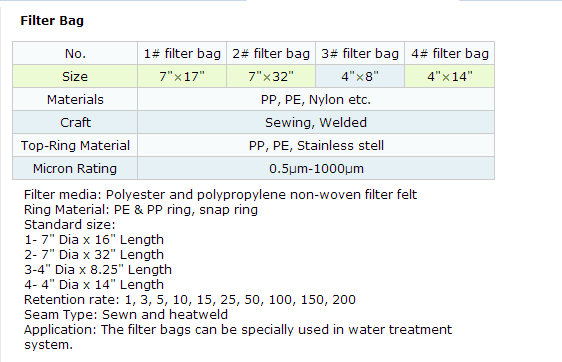This screenshot has height=362, width=562.
Task: Click the Retention rate text line
Action: click(190, 300)
